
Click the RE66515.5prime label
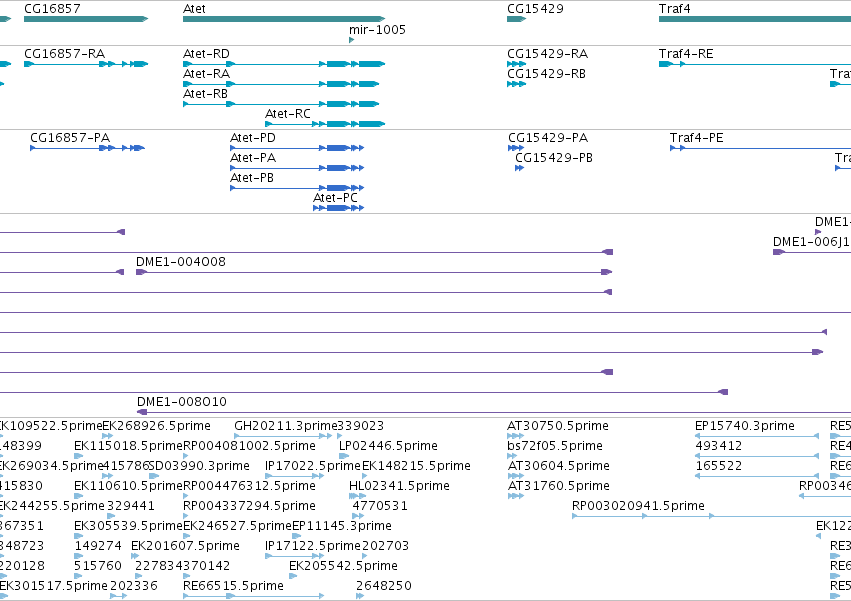[233, 586]
